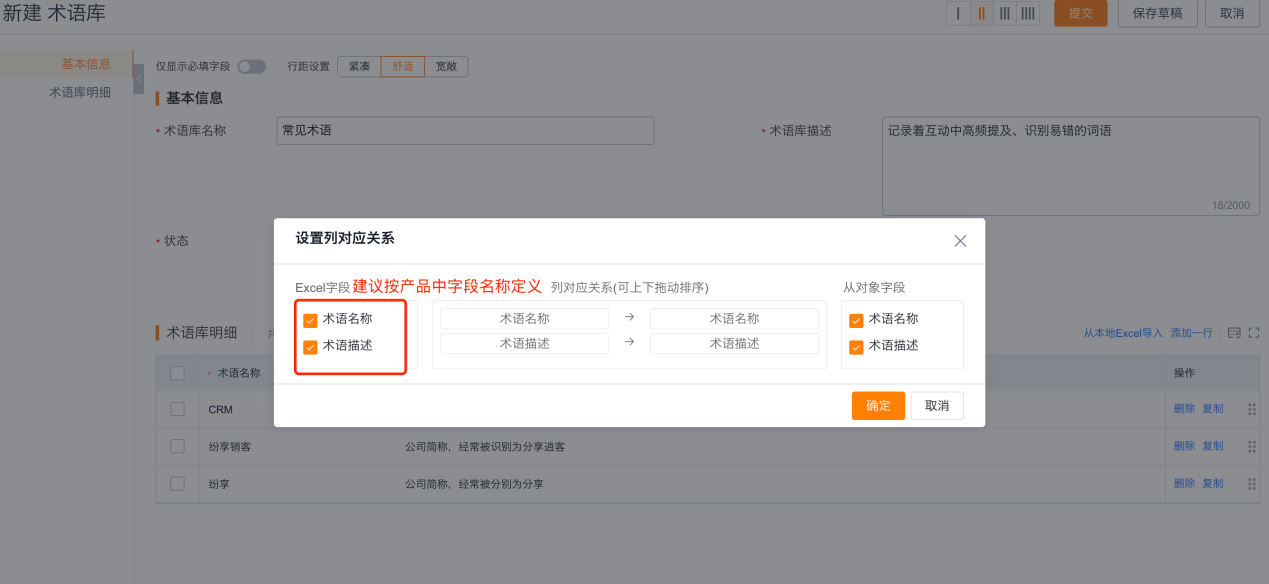The height and width of the screenshot is (584, 1269).
Task: Click drag handle icon on 纷享销客 row
Action: pyautogui.click(x=1252, y=446)
